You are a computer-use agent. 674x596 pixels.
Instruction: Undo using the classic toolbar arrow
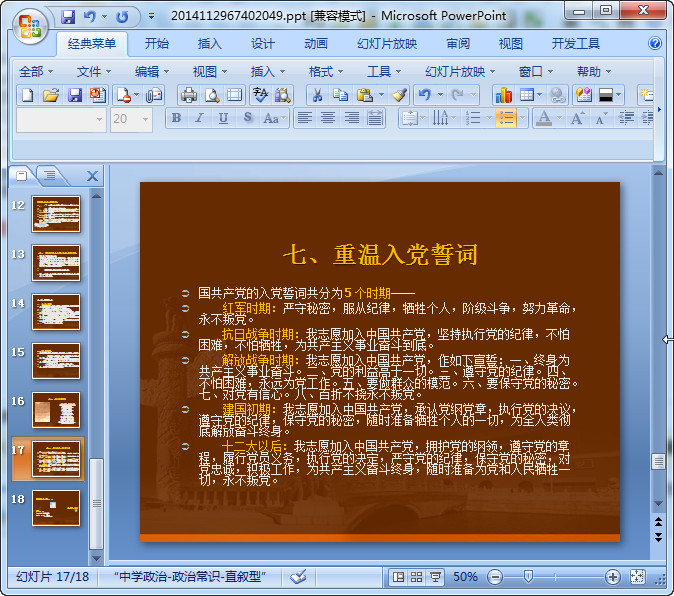(x=425, y=95)
